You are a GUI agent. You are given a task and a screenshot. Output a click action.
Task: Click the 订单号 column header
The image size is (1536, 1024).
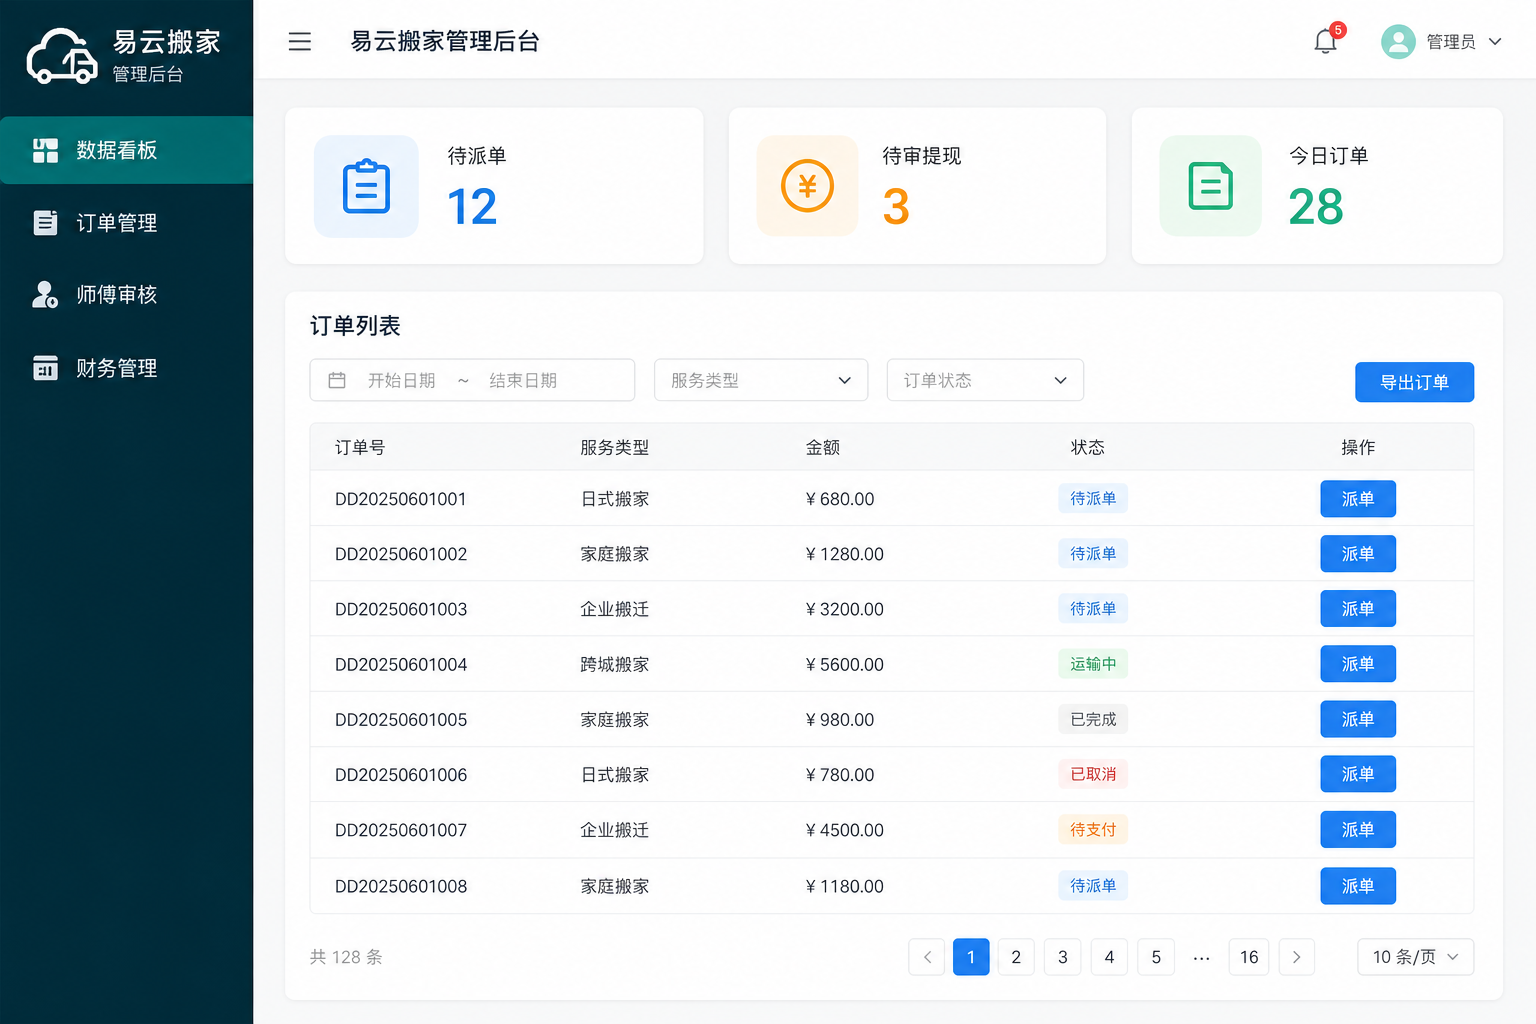pos(360,447)
